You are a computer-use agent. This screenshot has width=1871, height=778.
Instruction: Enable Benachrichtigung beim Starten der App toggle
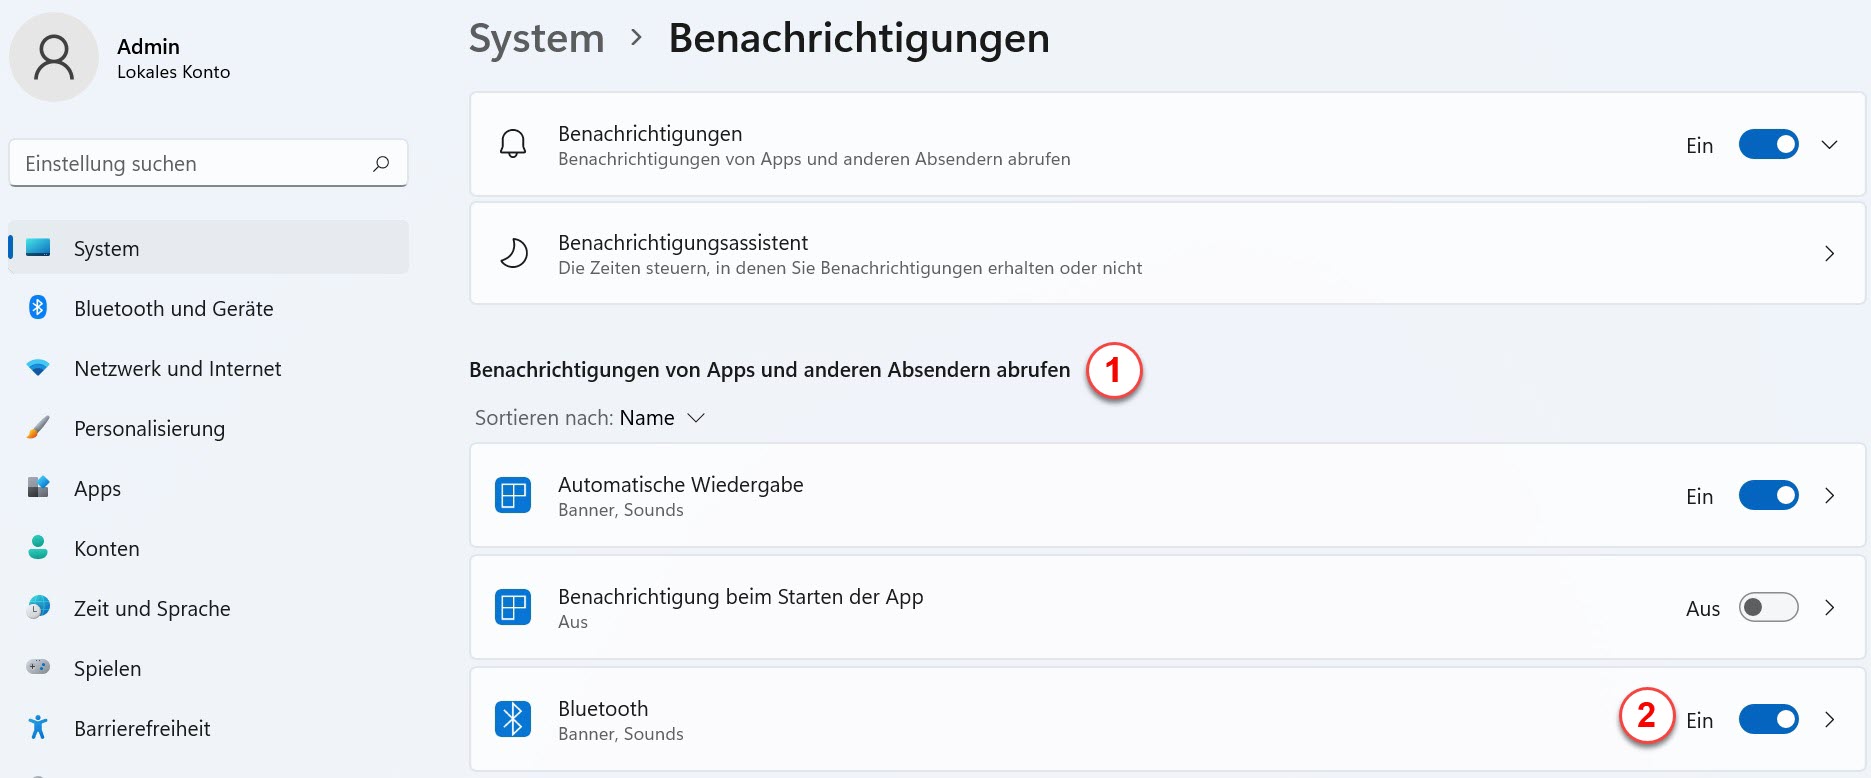click(1768, 607)
